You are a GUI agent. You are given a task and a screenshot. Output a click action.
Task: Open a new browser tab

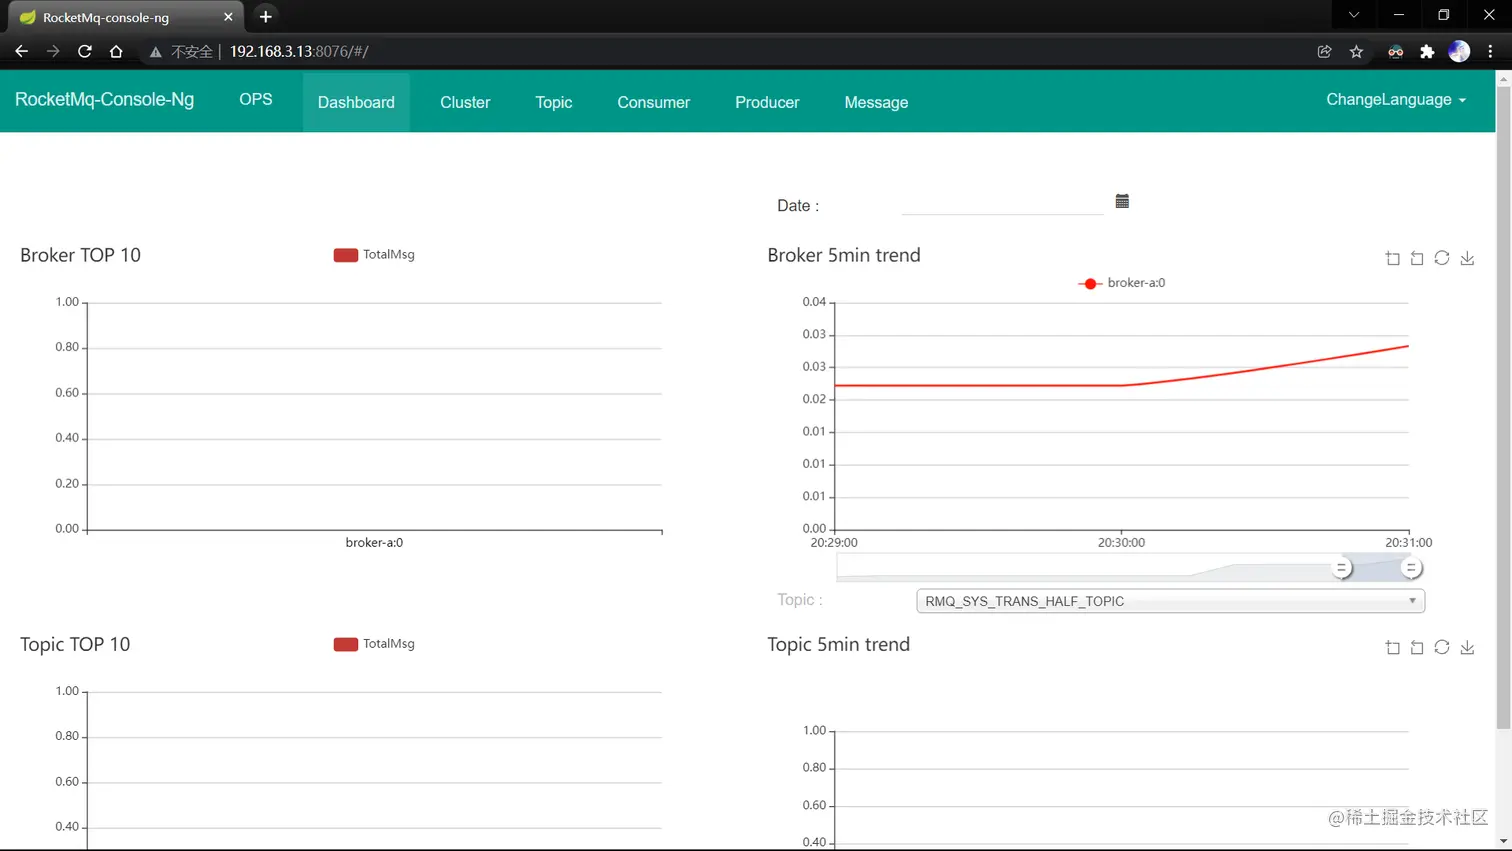[265, 17]
